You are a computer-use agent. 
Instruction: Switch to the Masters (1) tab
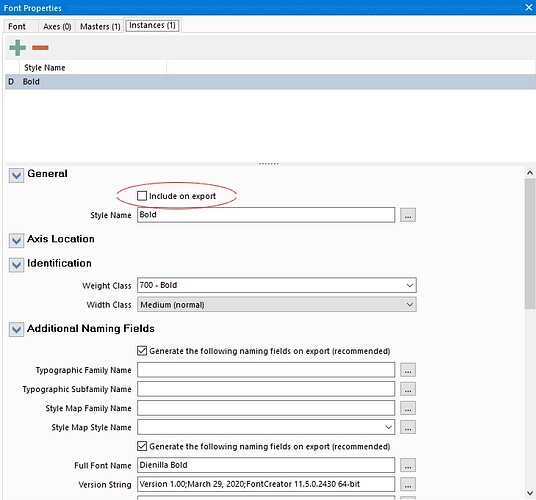100,26
